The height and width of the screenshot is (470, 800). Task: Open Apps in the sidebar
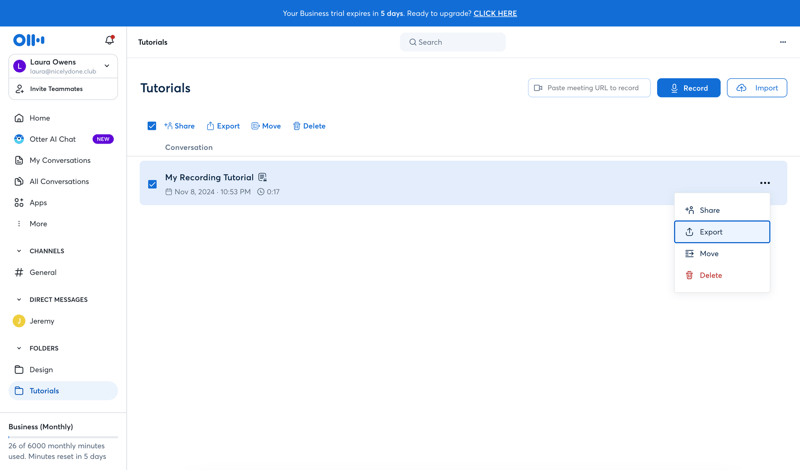(38, 203)
